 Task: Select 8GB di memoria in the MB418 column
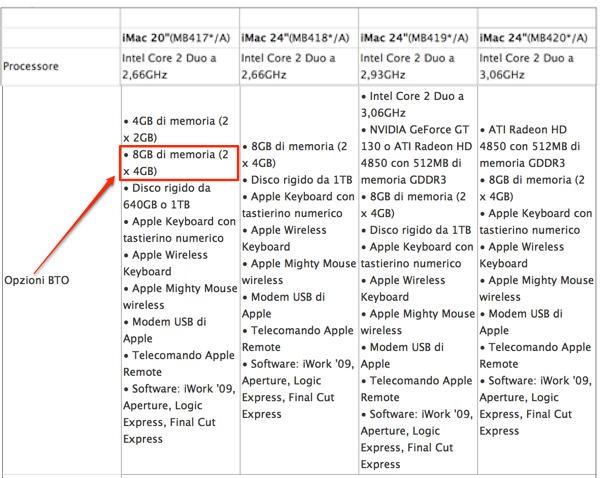[x=295, y=155]
